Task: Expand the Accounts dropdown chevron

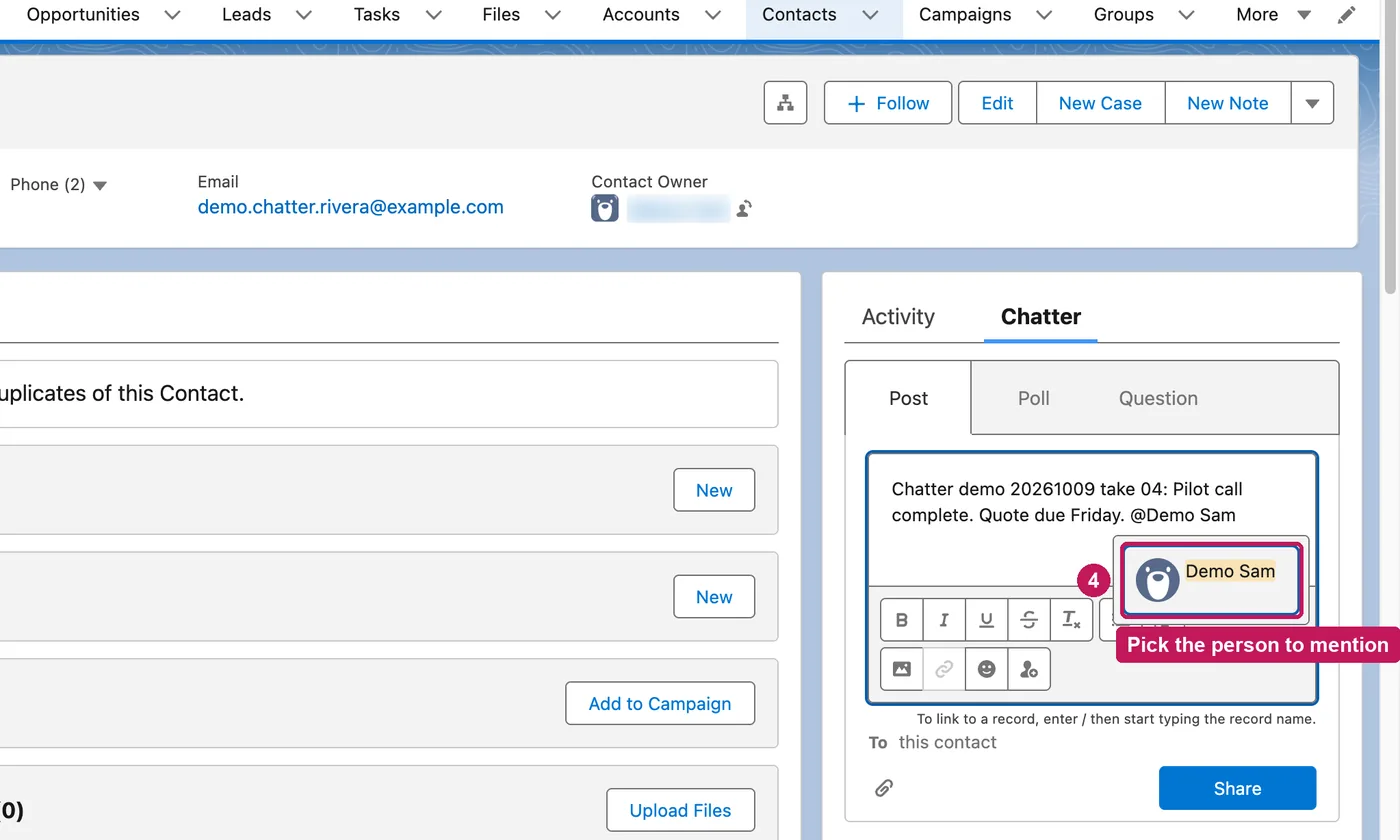Action: coord(712,15)
